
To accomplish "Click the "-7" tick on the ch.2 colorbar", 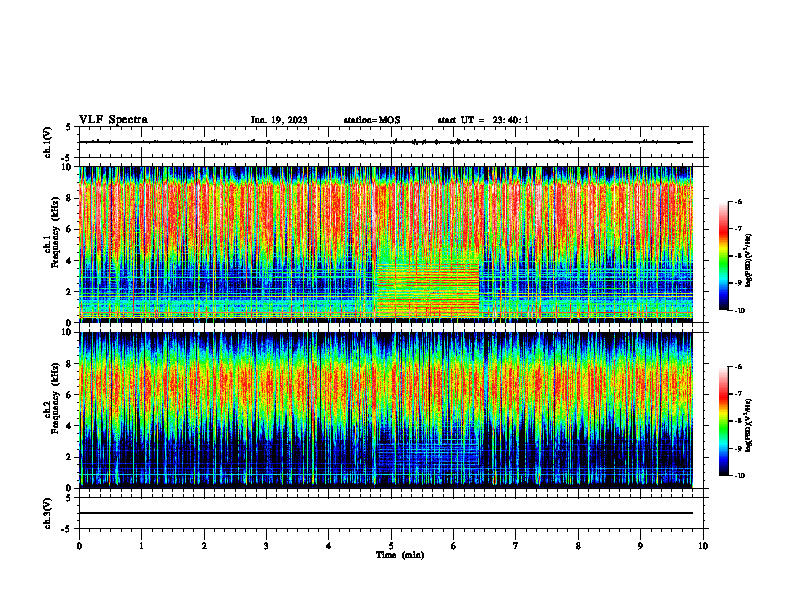I will [738, 394].
